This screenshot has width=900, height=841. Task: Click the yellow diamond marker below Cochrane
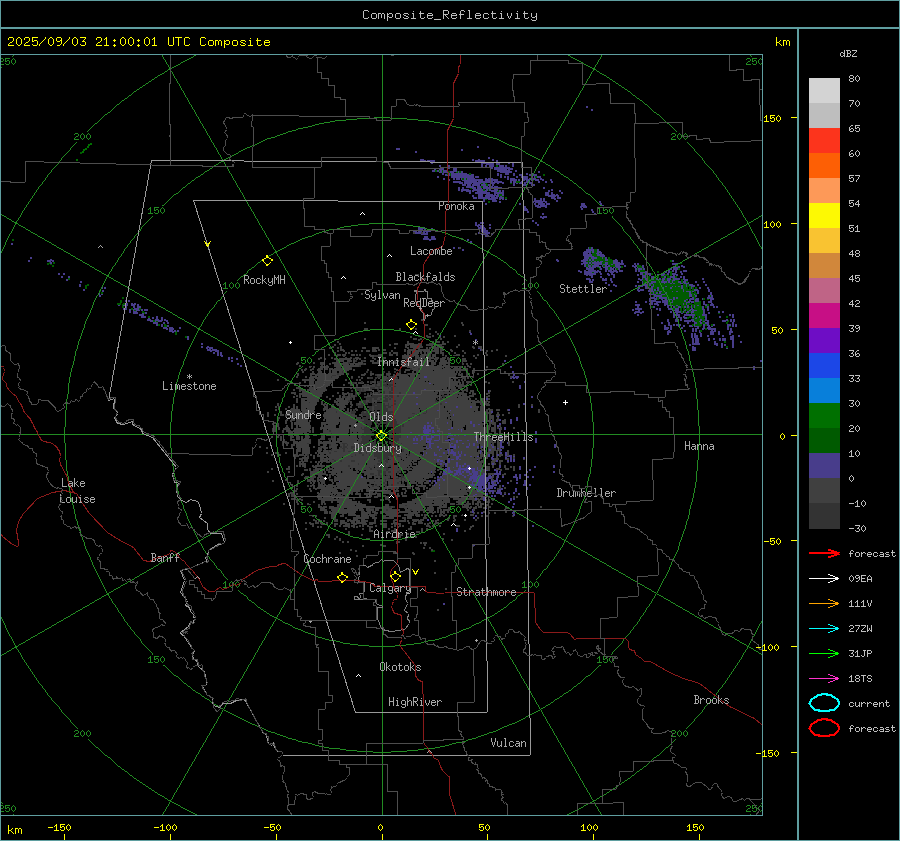click(x=342, y=578)
